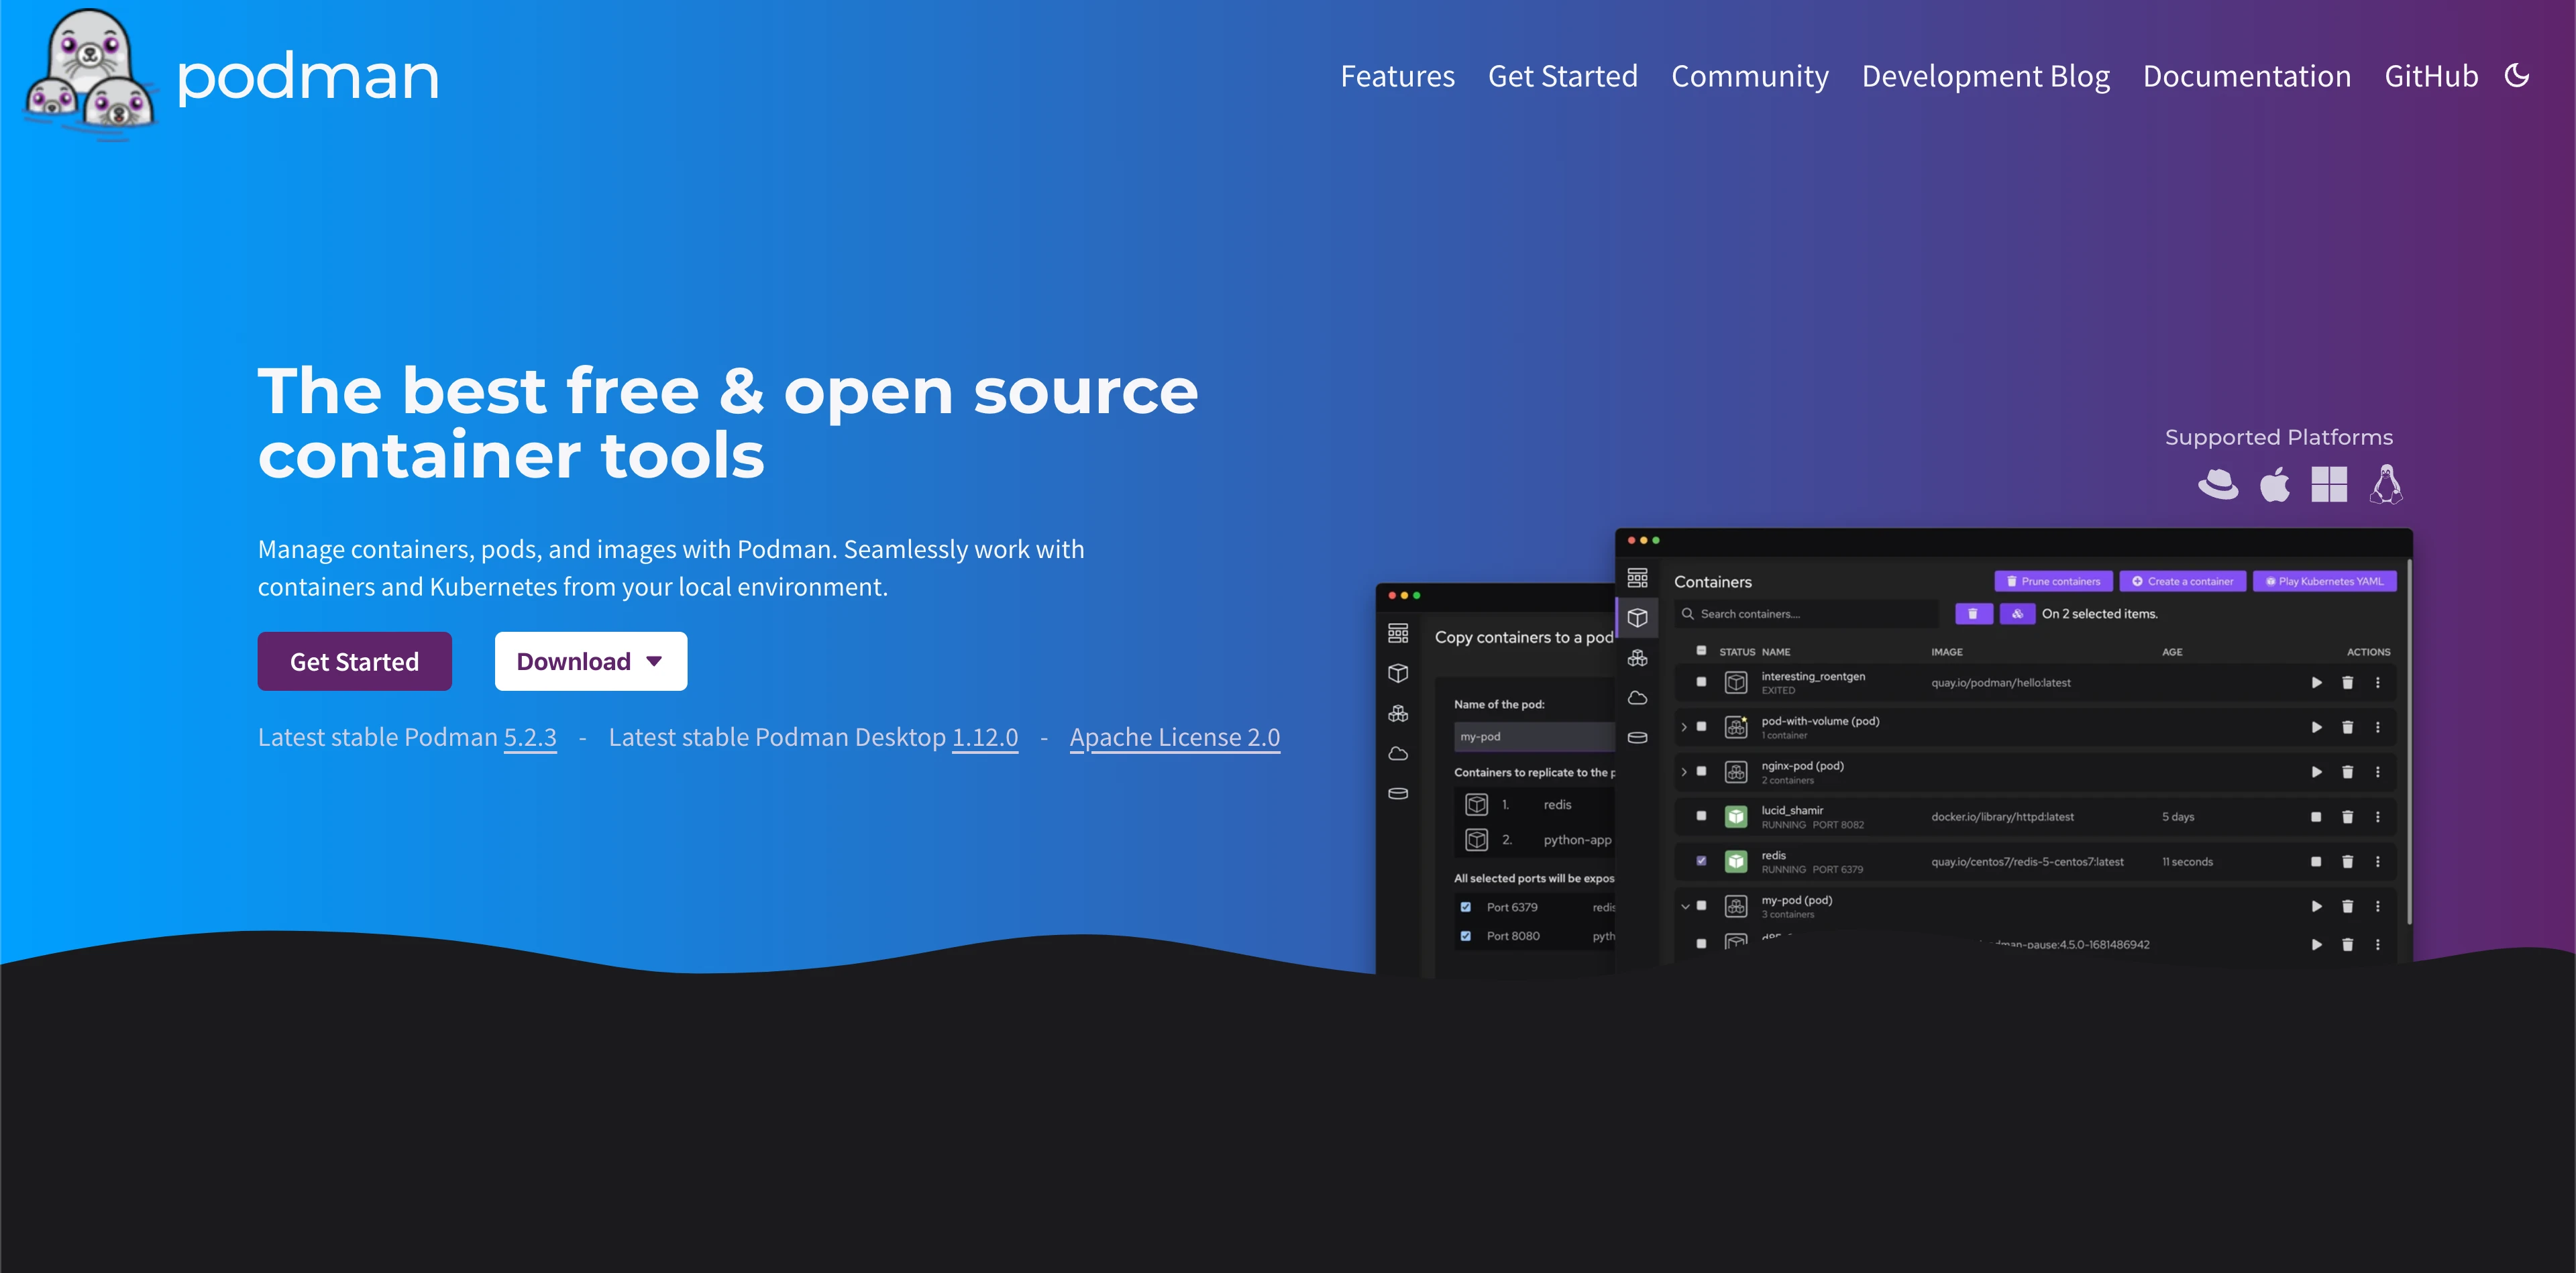Click the Windows platform icon
The width and height of the screenshot is (2576, 1273).
2329,485
